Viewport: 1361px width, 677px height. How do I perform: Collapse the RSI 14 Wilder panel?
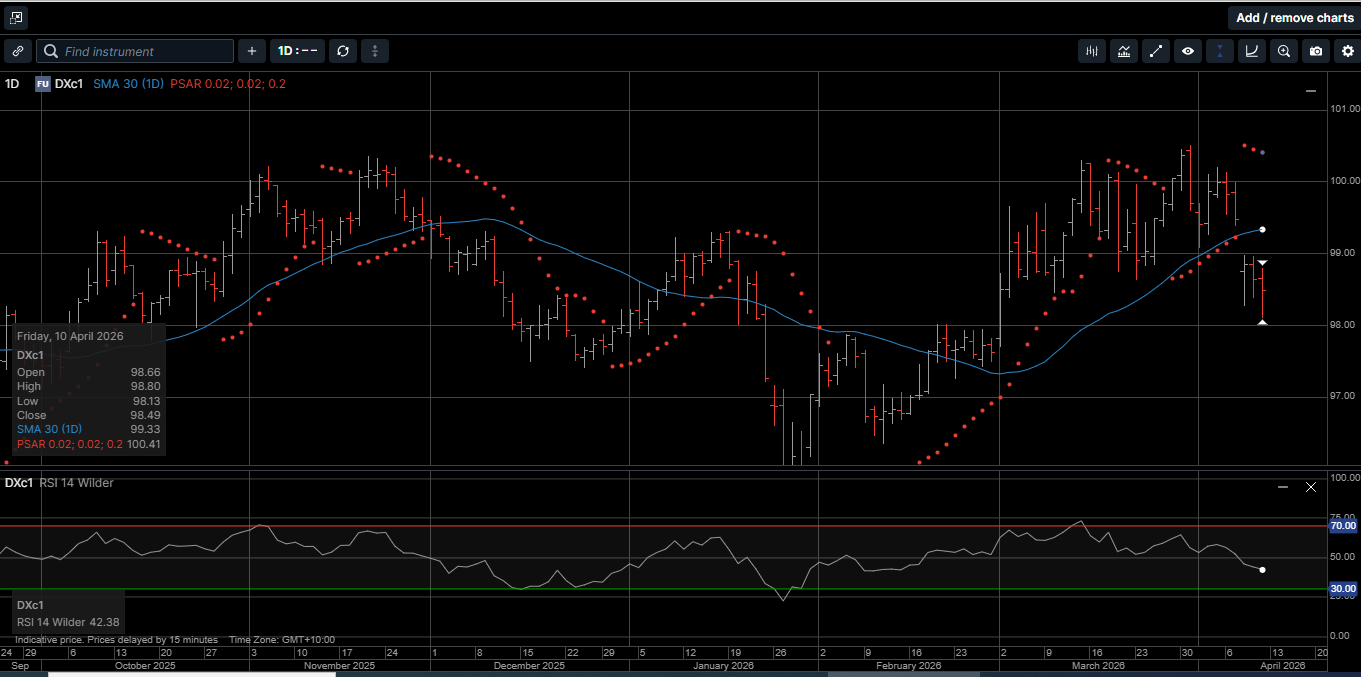click(1283, 487)
